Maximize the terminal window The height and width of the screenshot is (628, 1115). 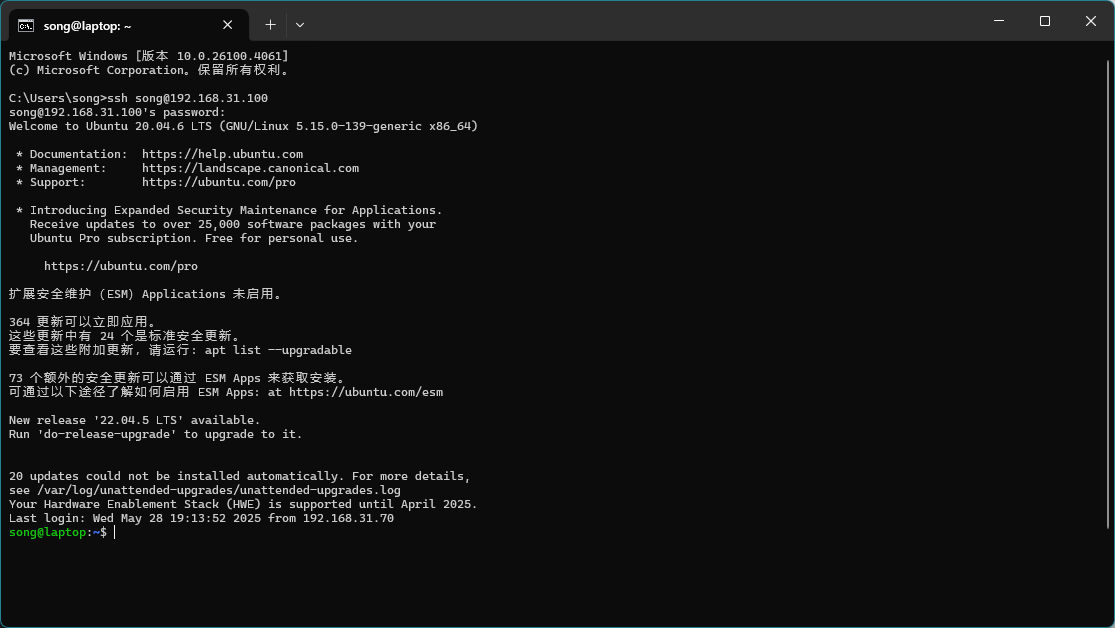[x=1044, y=21]
